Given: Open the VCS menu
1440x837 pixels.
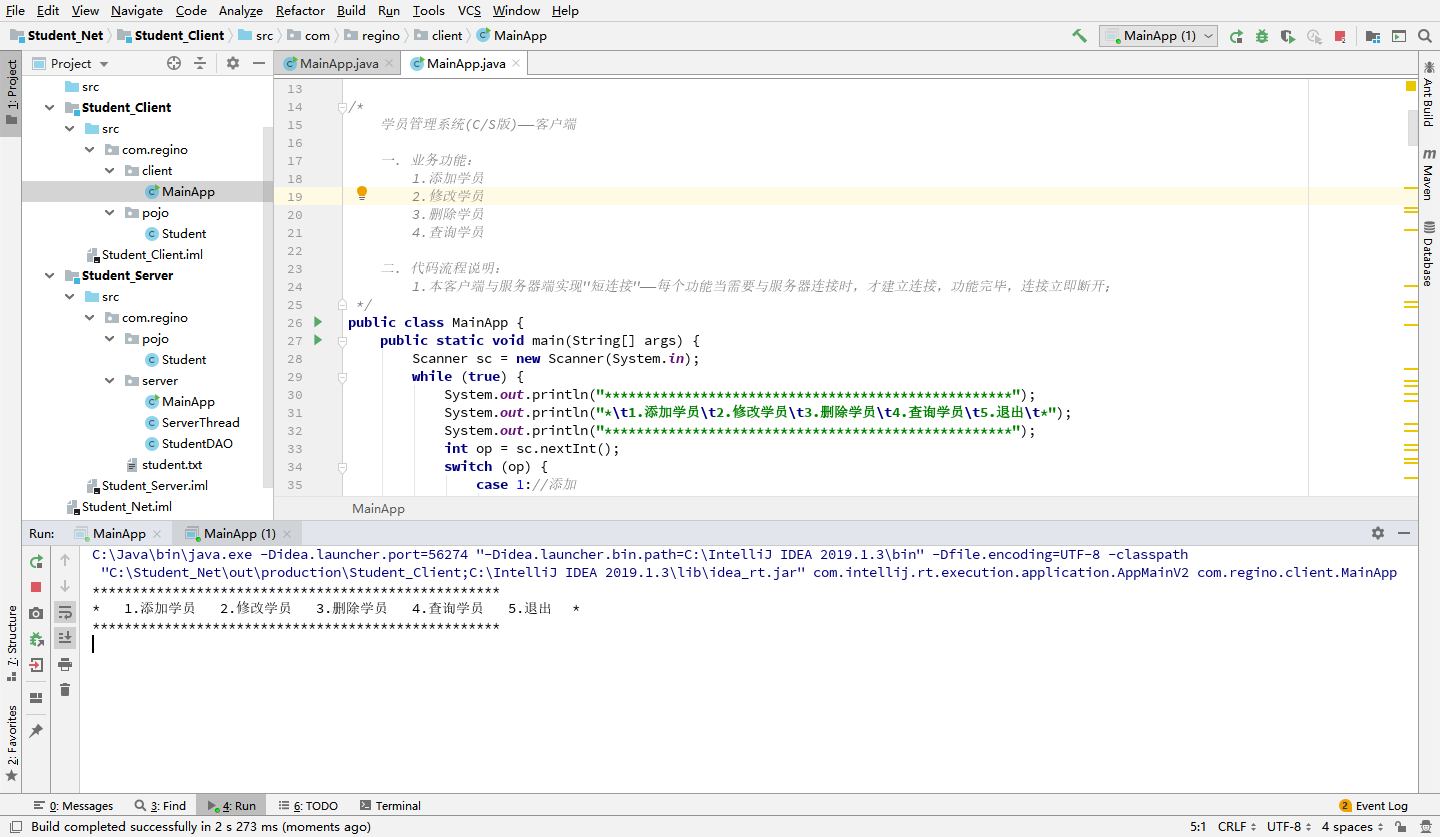Looking at the screenshot, I should (469, 10).
